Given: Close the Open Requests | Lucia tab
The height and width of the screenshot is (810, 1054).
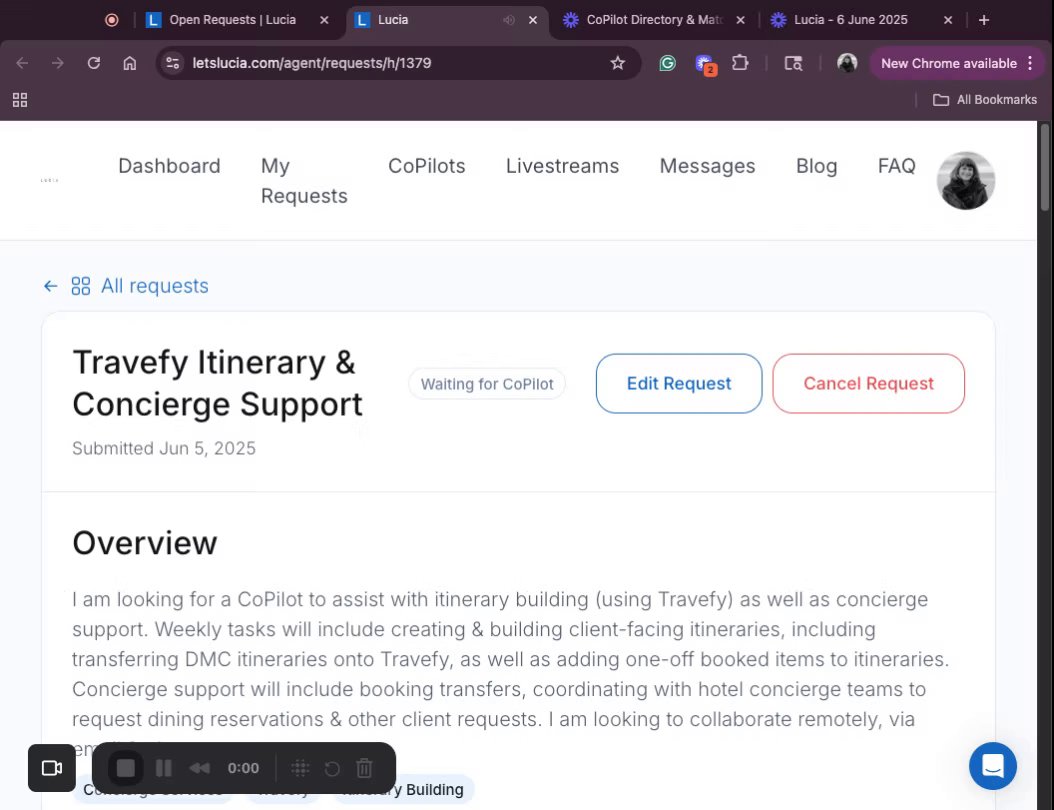Looking at the screenshot, I should click(x=324, y=20).
